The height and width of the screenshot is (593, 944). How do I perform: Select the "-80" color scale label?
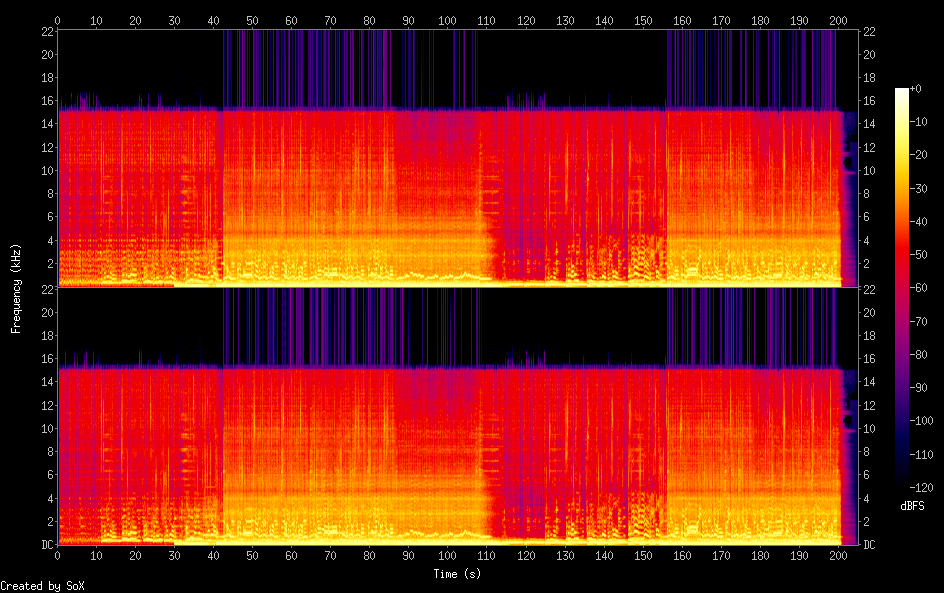pos(918,355)
